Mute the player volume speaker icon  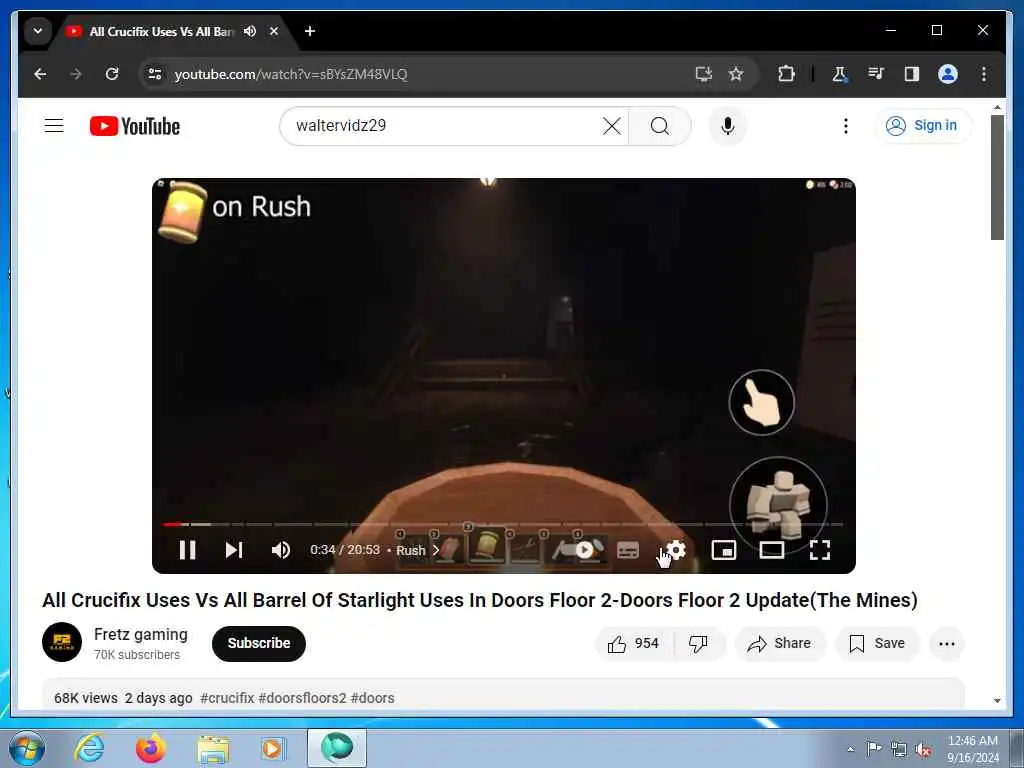pos(281,550)
